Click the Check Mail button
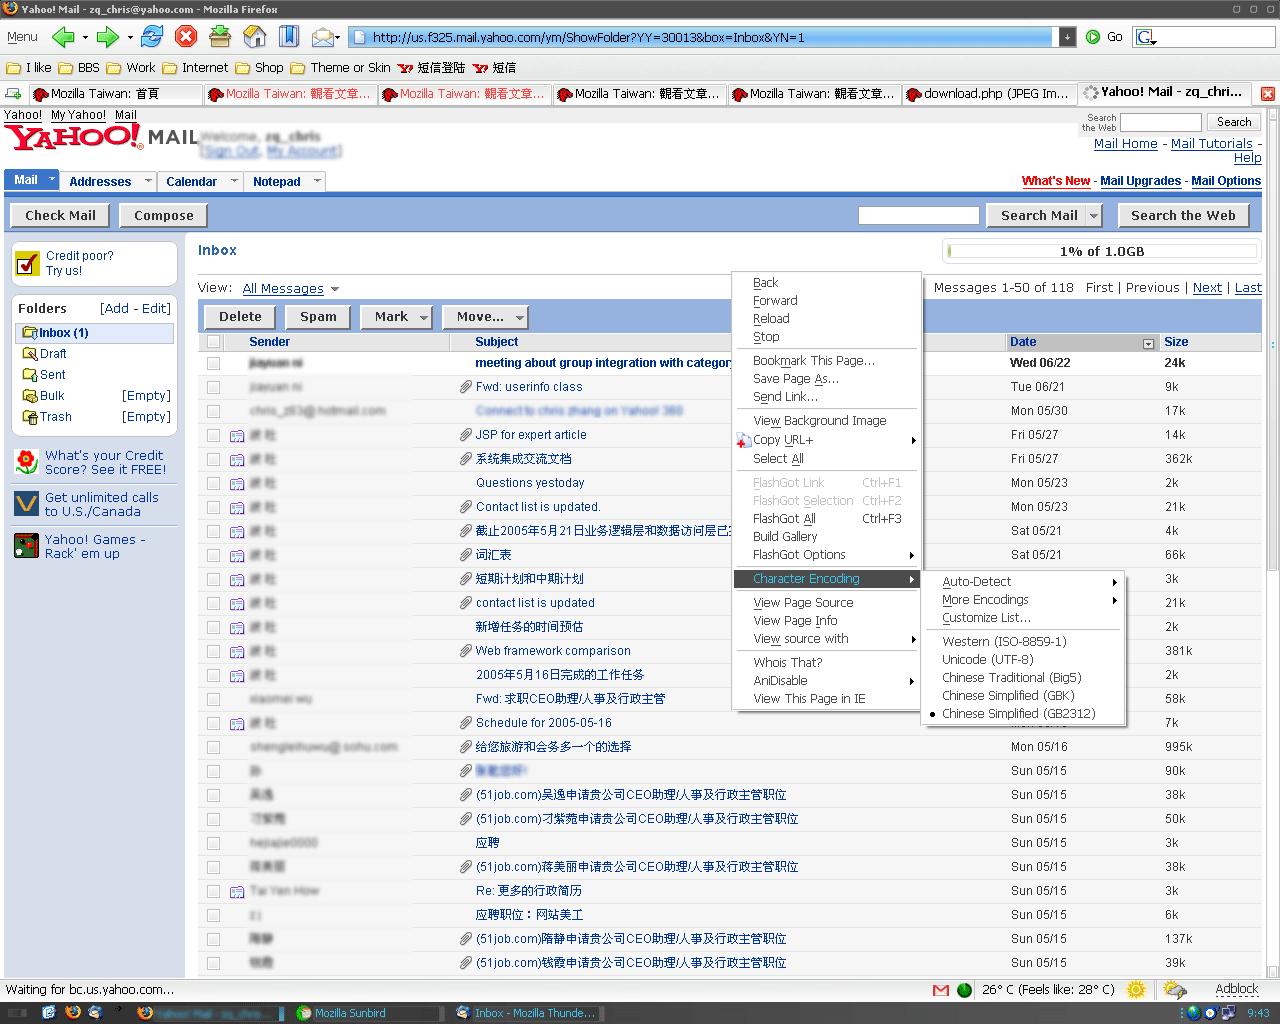Screen dimensions: 1280x1024 pyautogui.click(x=60, y=216)
